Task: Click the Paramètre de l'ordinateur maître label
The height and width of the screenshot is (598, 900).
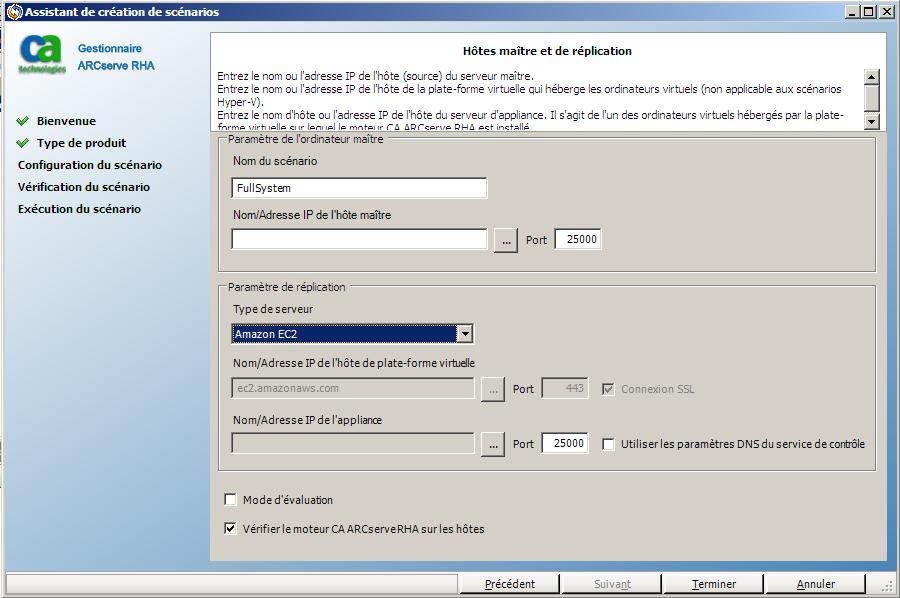Action: 305,139
